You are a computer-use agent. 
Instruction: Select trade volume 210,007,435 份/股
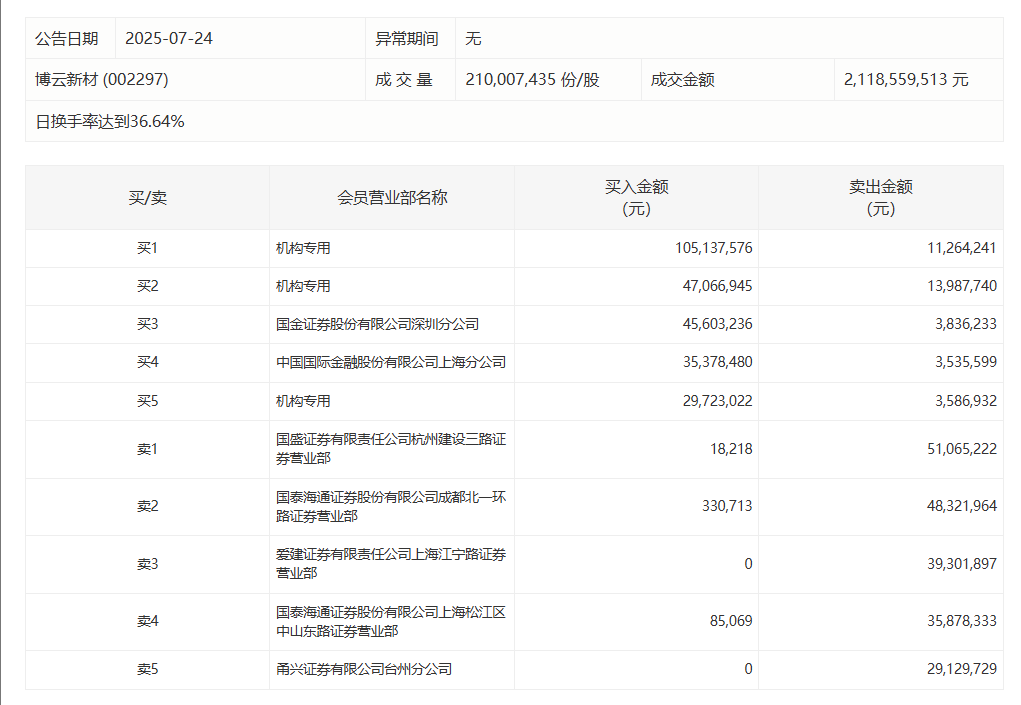click(x=532, y=79)
